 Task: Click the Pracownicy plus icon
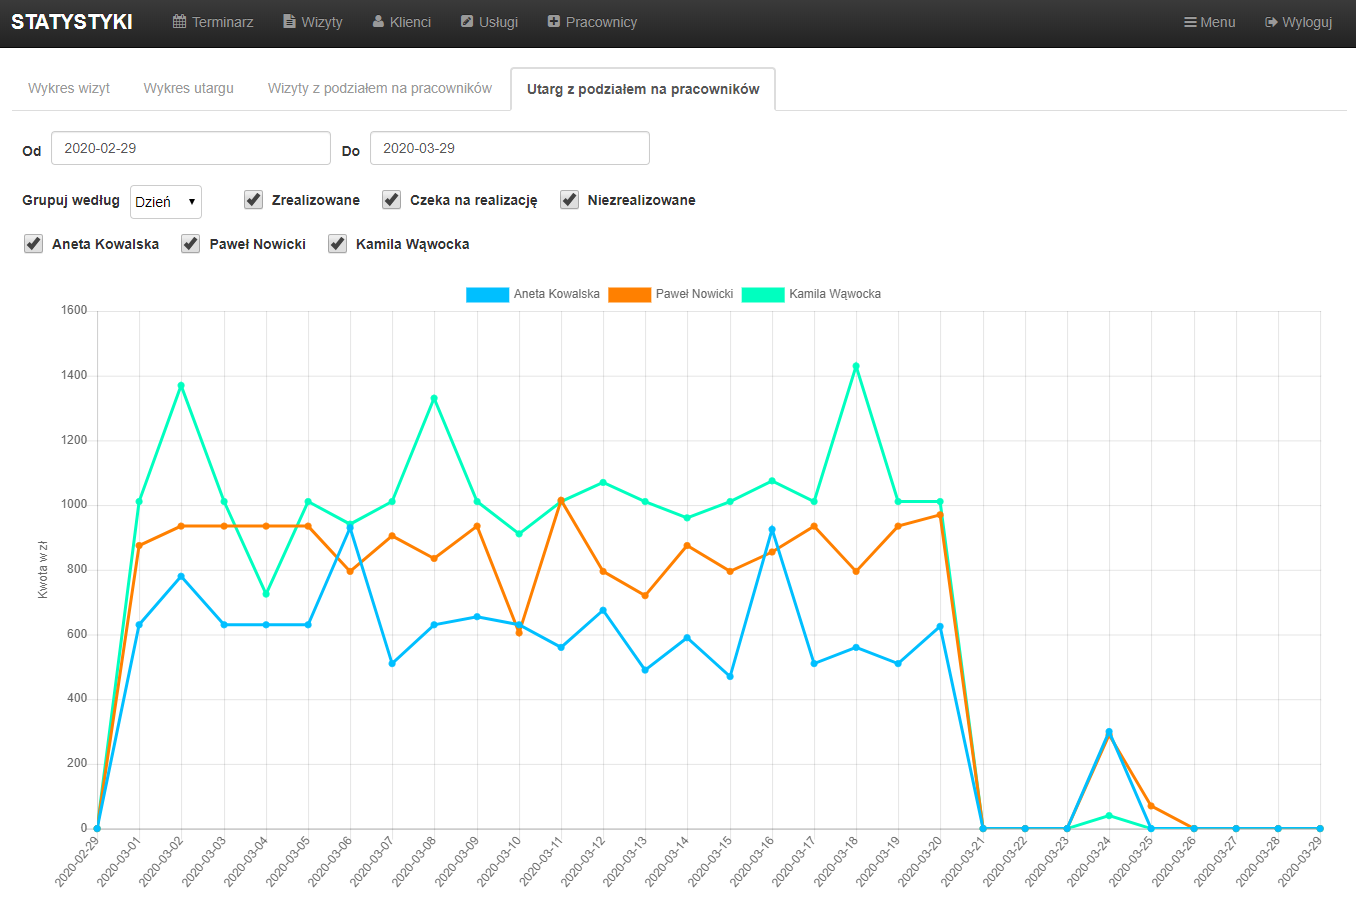coord(554,22)
